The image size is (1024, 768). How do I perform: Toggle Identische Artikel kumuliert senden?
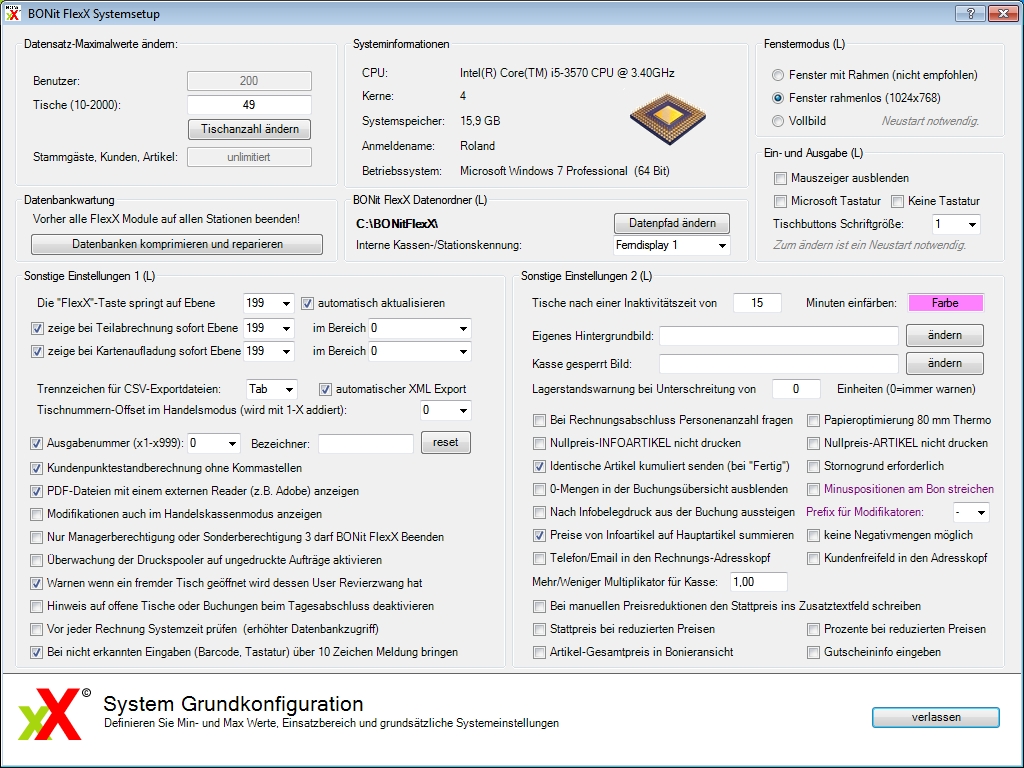pos(539,466)
